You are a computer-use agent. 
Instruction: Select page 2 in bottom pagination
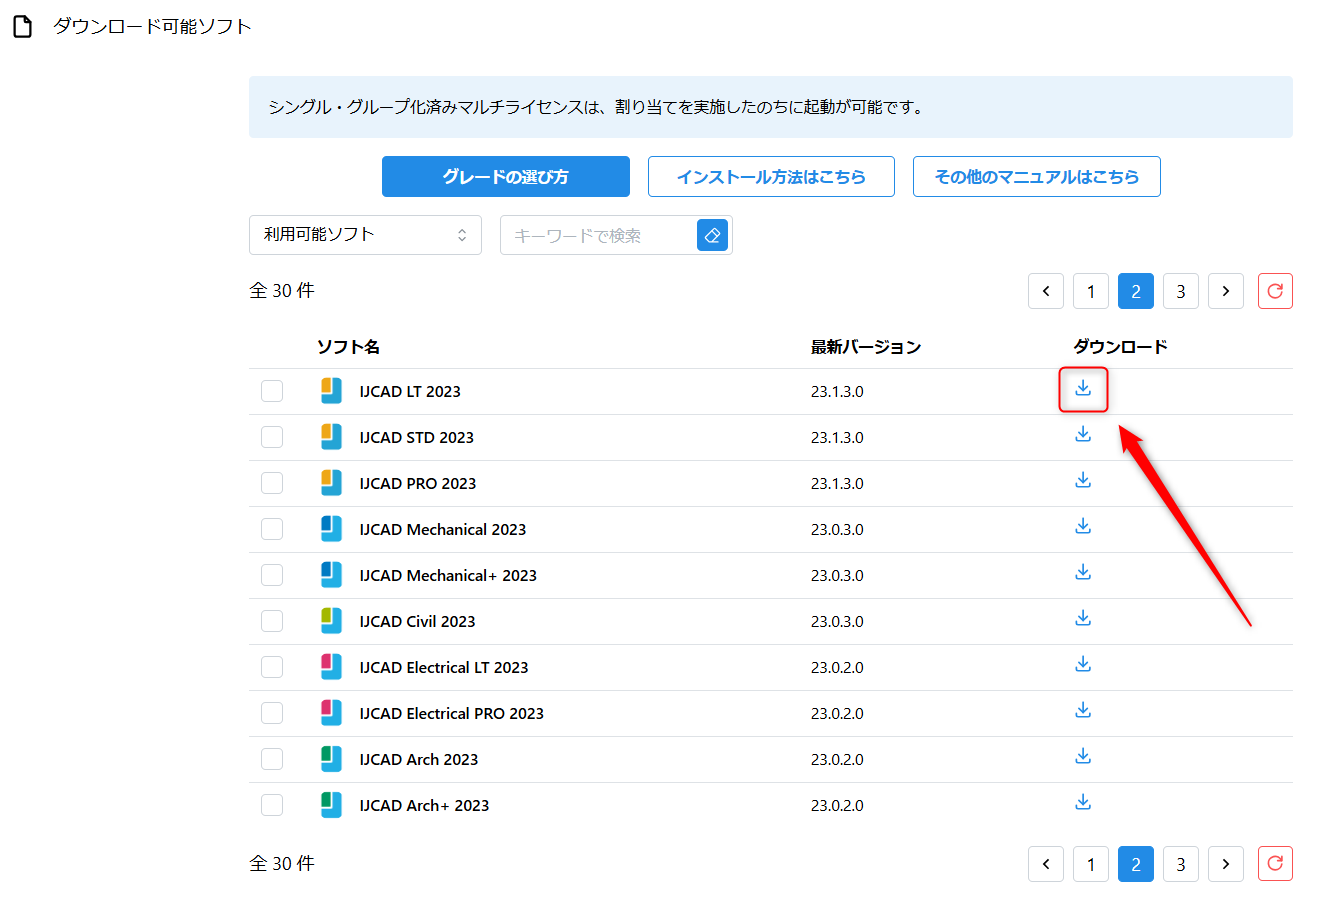point(1136,864)
